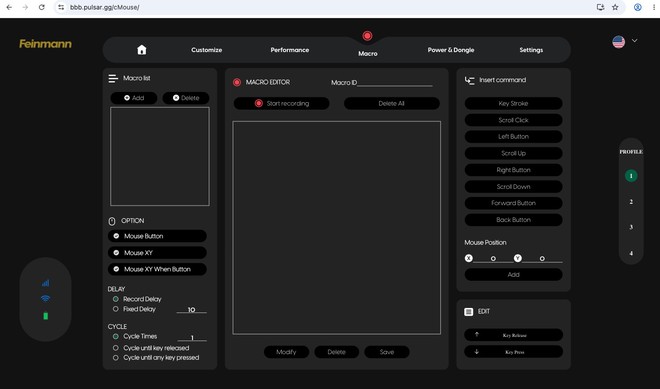The height and width of the screenshot is (389, 660).
Task: Click the site information icon in address bar
Action: click(61, 7)
